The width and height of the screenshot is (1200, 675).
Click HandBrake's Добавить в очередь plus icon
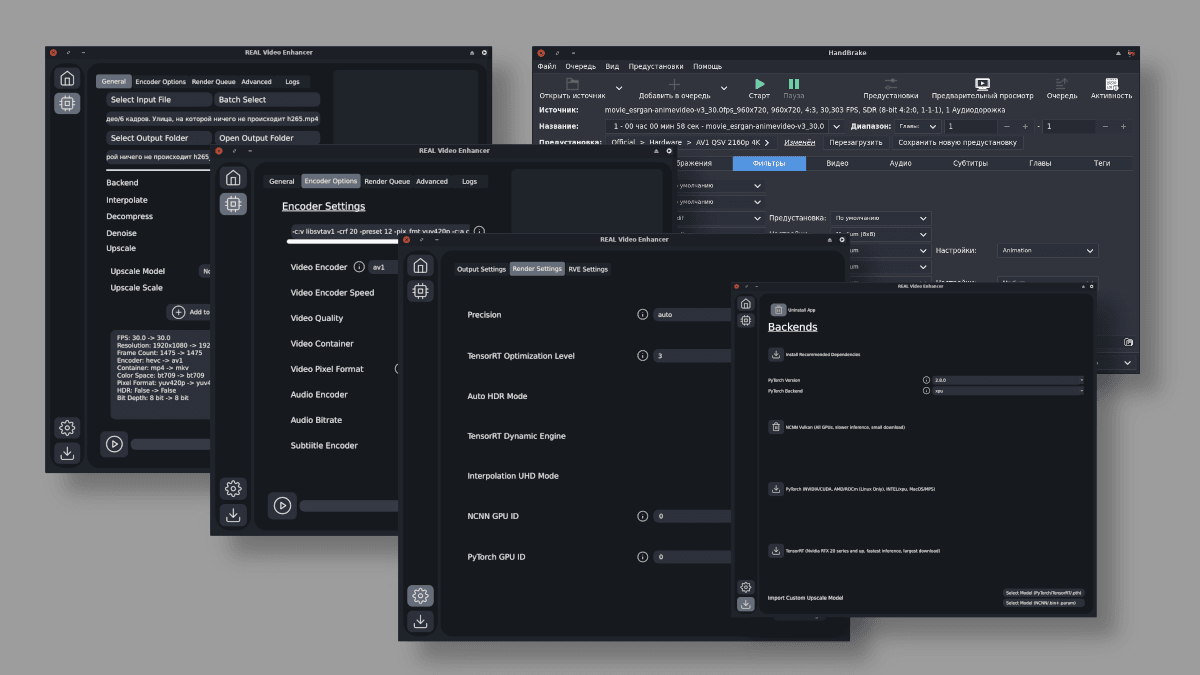tap(674, 84)
